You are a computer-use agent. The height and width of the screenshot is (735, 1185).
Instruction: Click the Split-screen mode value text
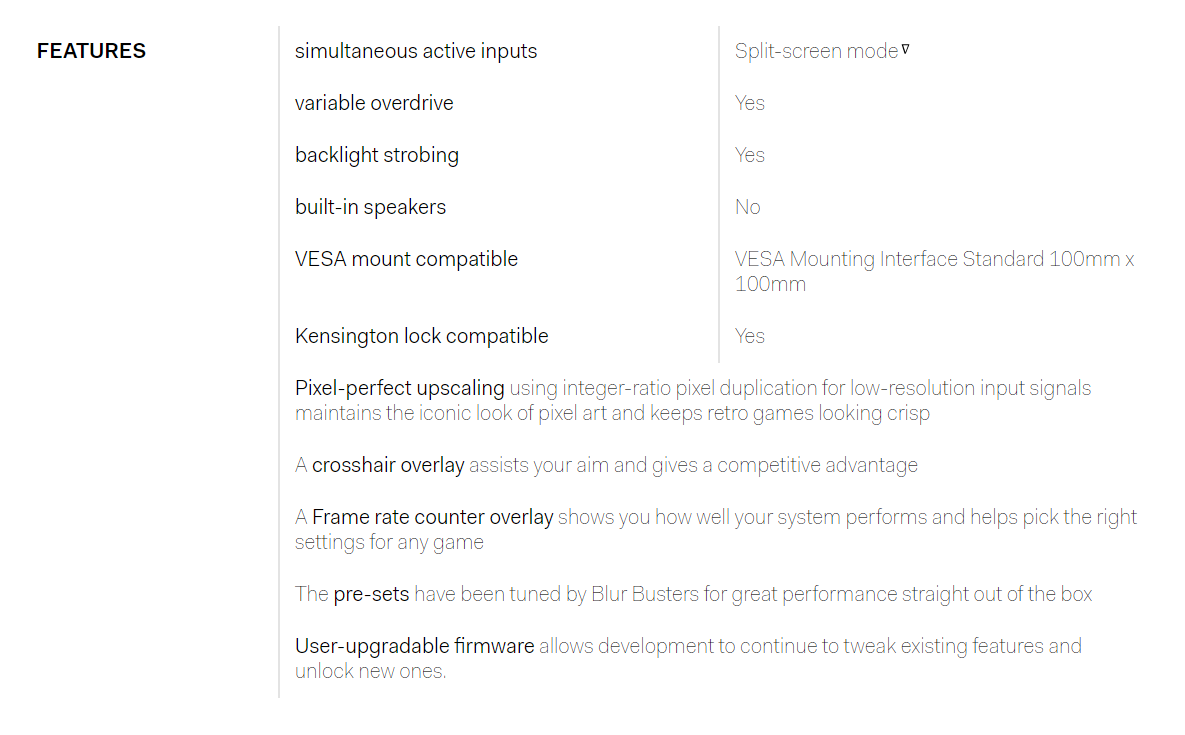(x=816, y=51)
